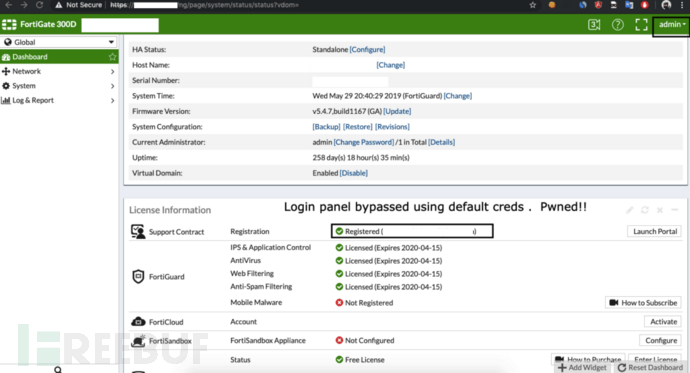The height and width of the screenshot is (373, 690).
Task: Click the Reset Dashboard button
Action: [651, 368]
